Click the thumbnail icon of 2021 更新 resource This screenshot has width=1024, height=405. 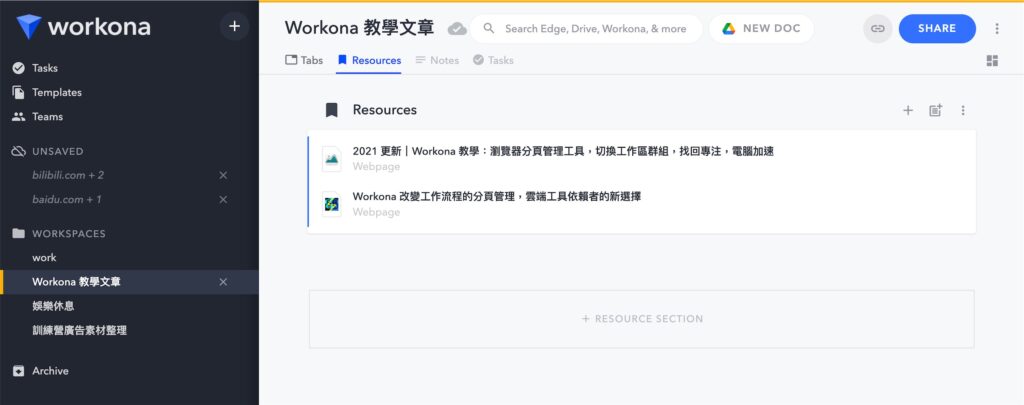(332, 159)
